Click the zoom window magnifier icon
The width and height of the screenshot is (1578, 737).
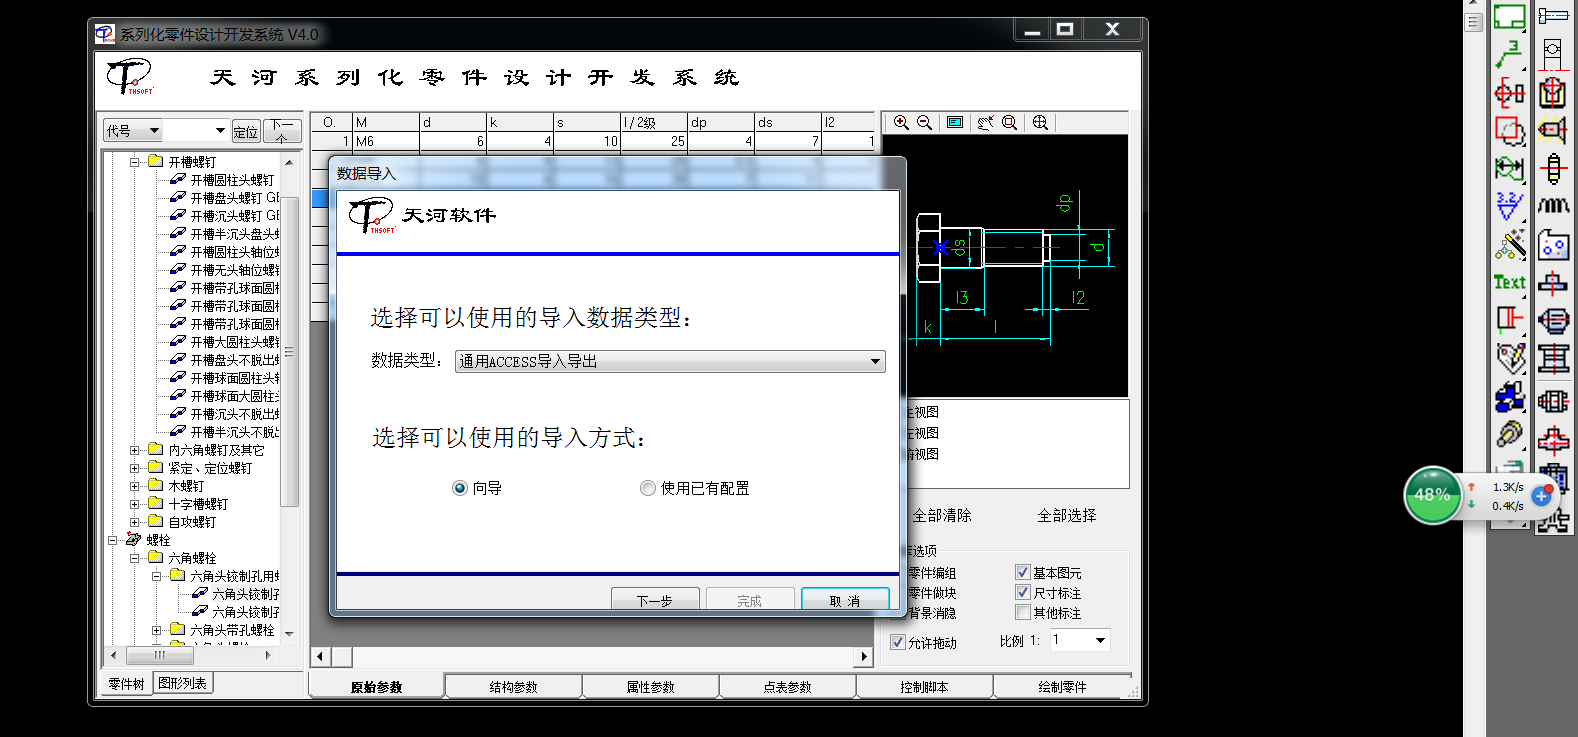pos(1010,122)
